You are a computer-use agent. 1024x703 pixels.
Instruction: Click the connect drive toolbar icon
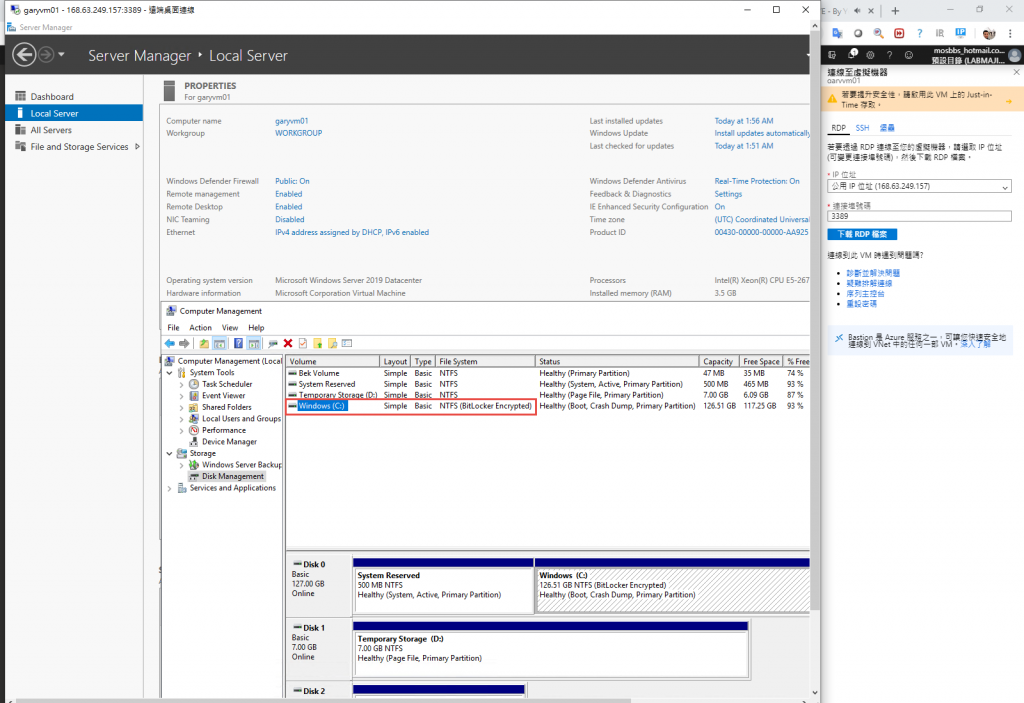[x=273, y=343]
